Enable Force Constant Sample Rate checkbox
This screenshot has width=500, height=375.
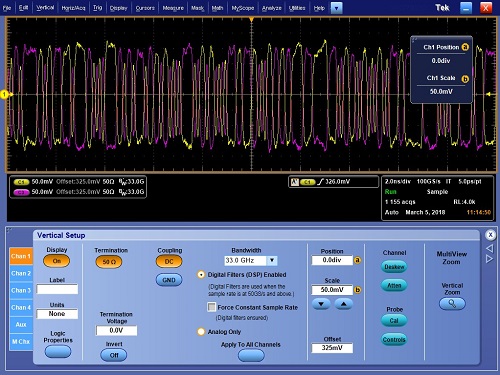click(211, 307)
